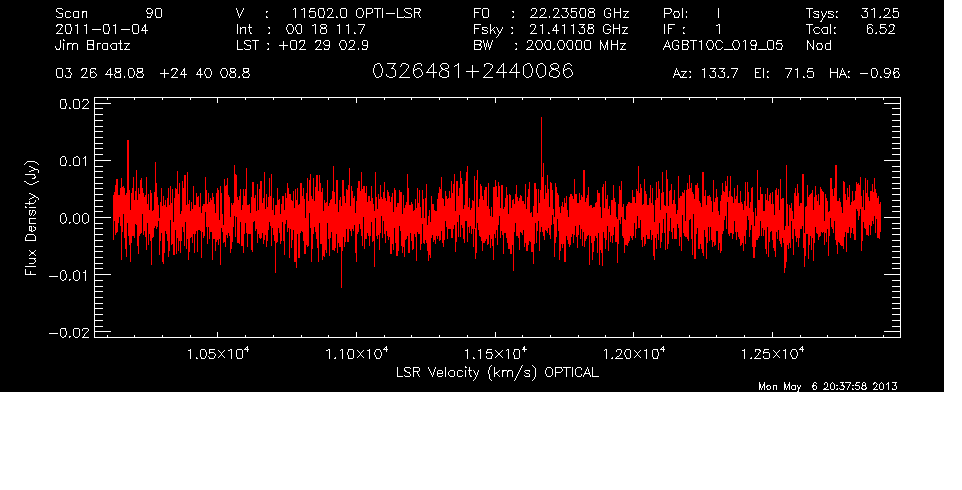
Task: Click the Nod procedure label
Action: (818, 45)
